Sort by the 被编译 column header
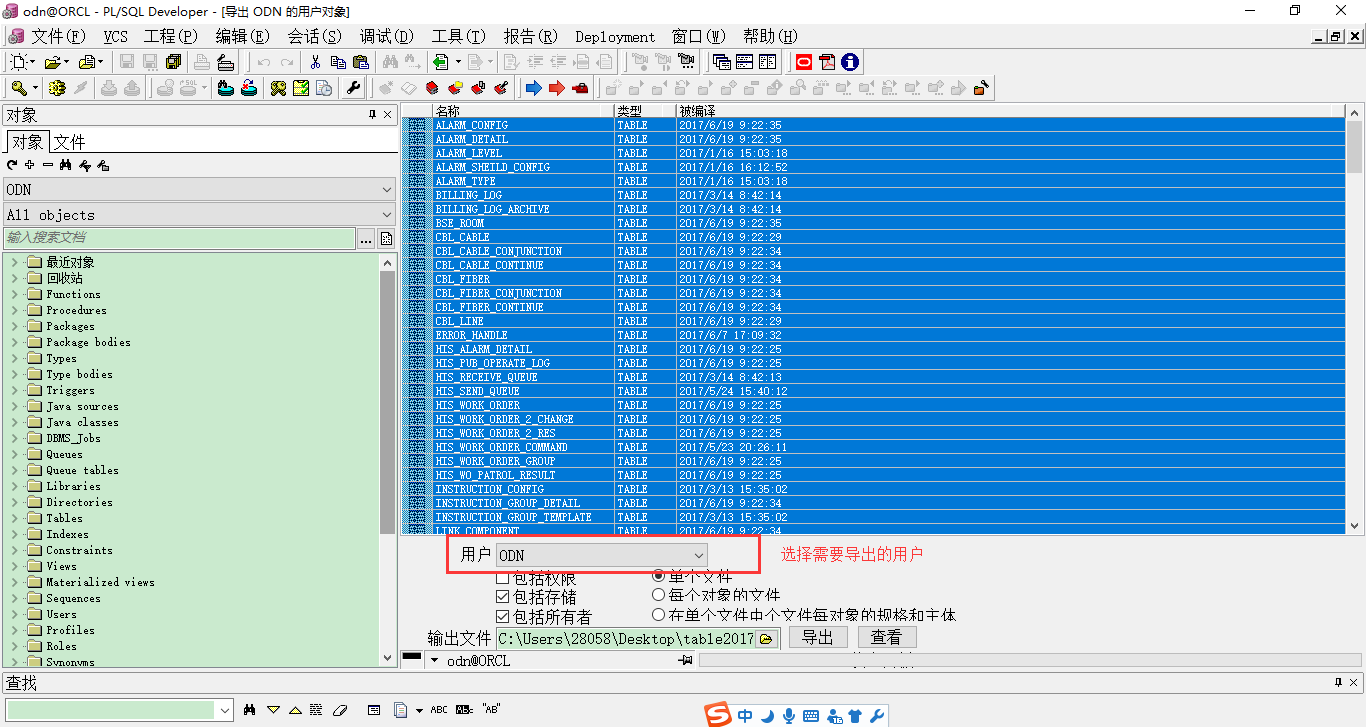 1011,111
